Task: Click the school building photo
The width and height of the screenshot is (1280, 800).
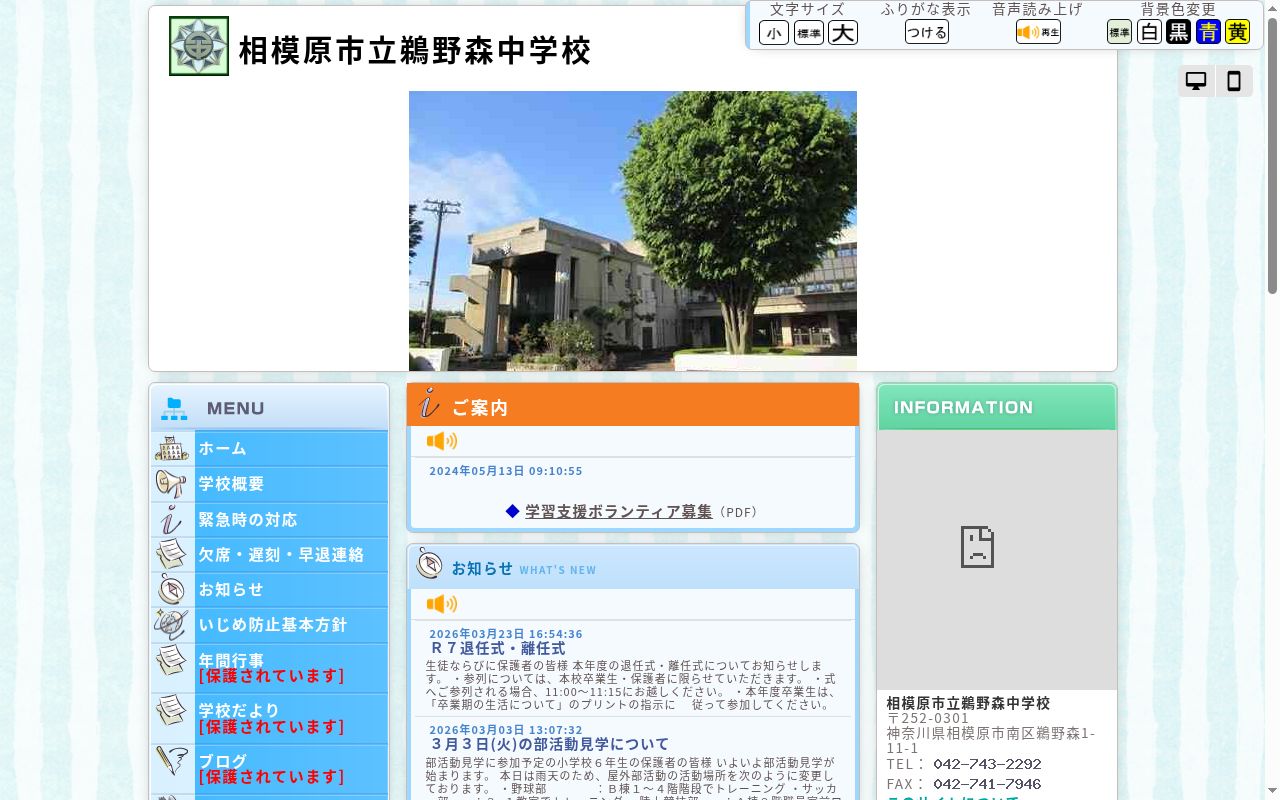Action: point(633,231)
